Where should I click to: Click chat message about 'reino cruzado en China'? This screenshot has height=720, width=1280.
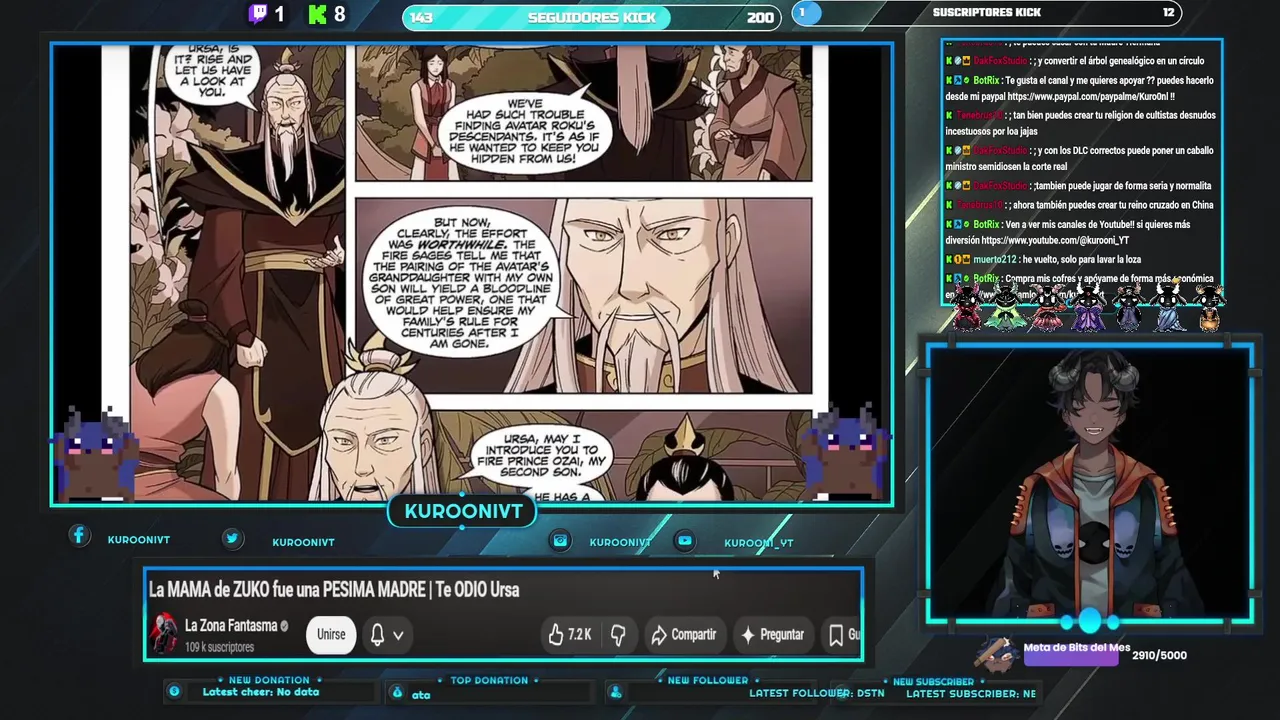[1080, 205]
